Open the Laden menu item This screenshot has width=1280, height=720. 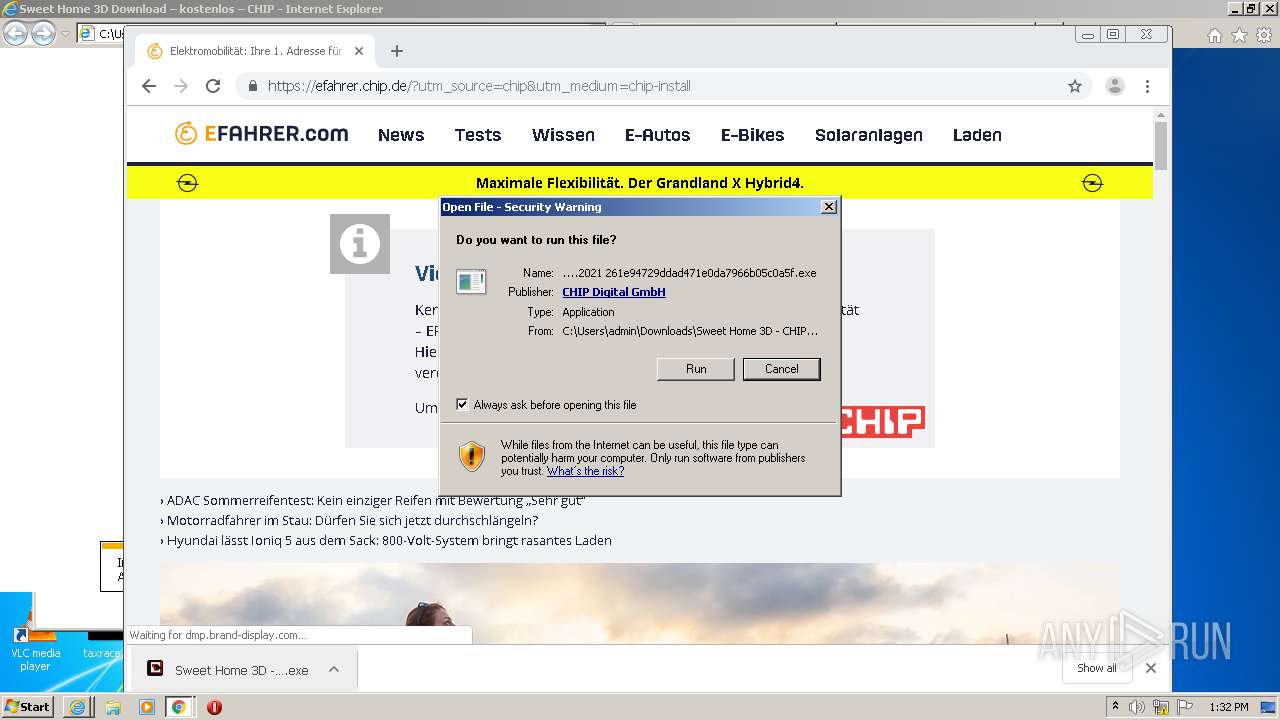coord(977,135)
